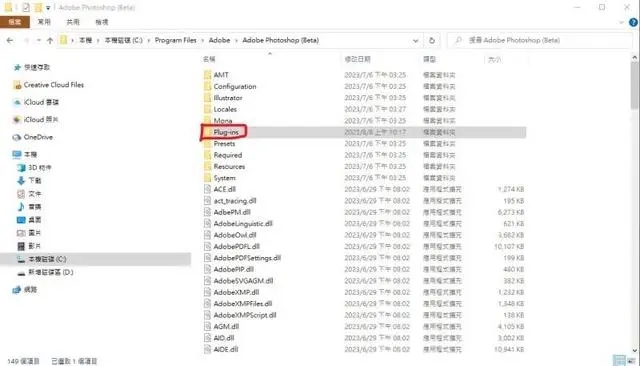Expand the address bar history dropdown
The width and height of the screenshot is (640, 366).
pos(416,40)
